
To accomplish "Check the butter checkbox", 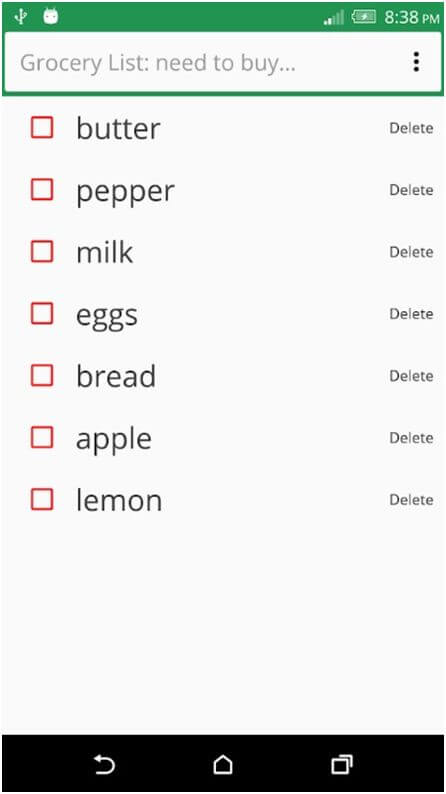I will [x=42, y=127].
